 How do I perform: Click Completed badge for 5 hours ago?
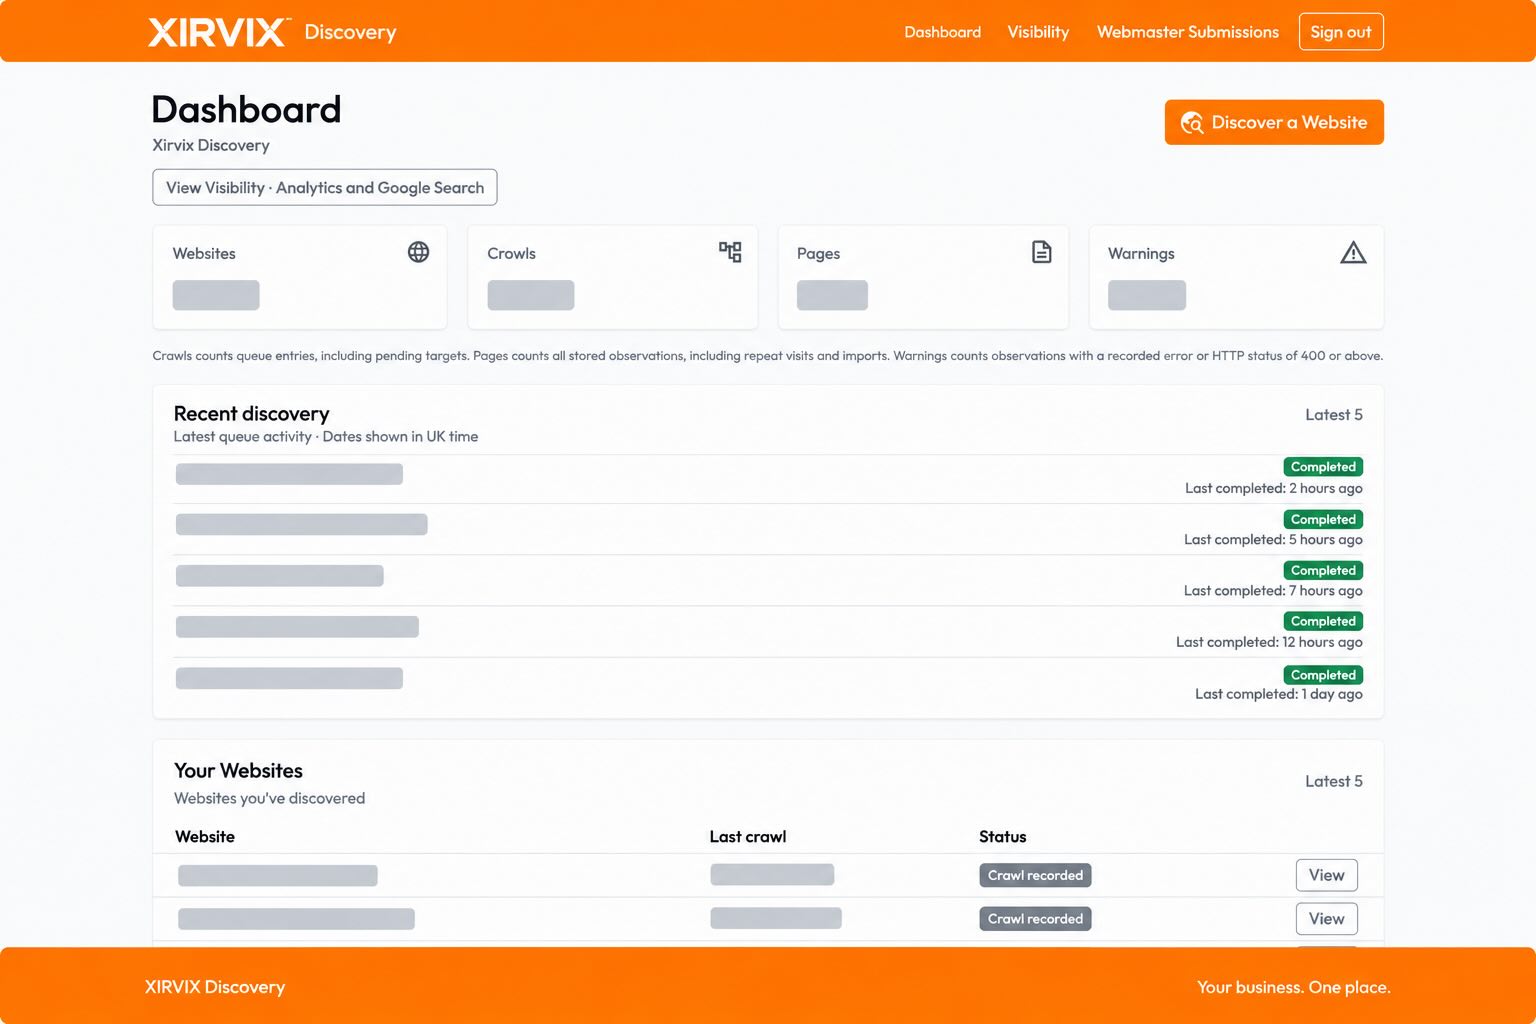click(1323, 519)
